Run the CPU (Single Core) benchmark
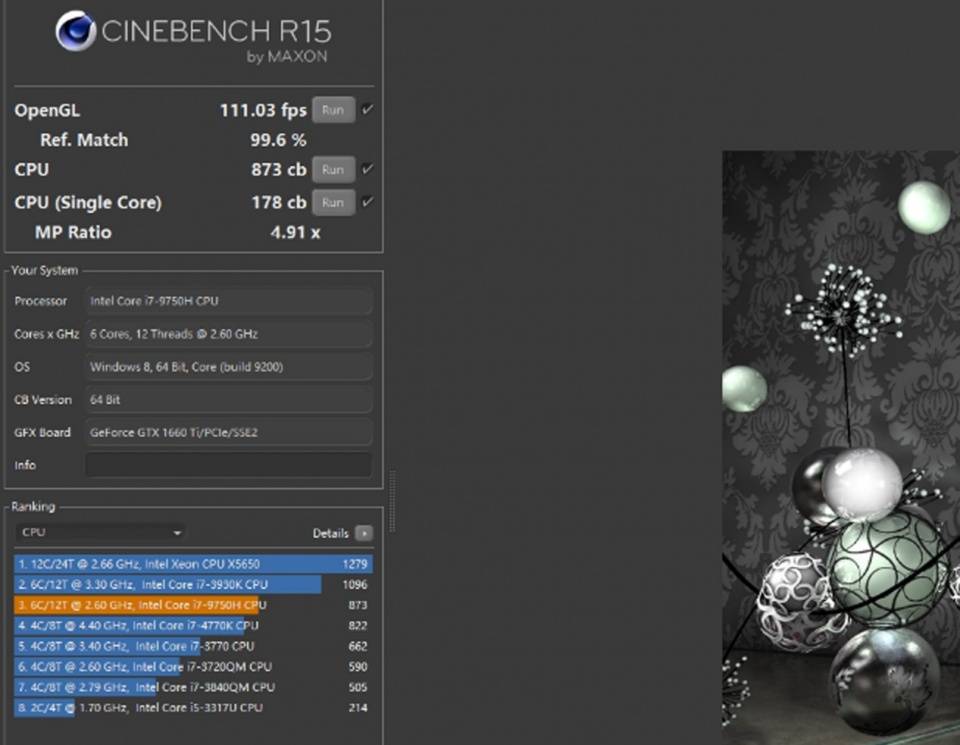The height and width of the screenshot is (745, 960). coord(333,203)
